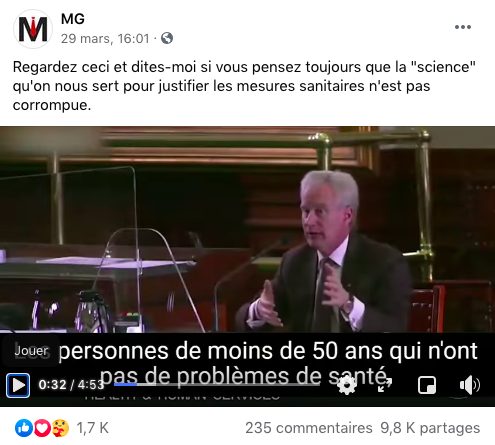The image size is (495, 445).
Task: Click the 29 mars, 16:01 timestamp
Action: [105, 39]
